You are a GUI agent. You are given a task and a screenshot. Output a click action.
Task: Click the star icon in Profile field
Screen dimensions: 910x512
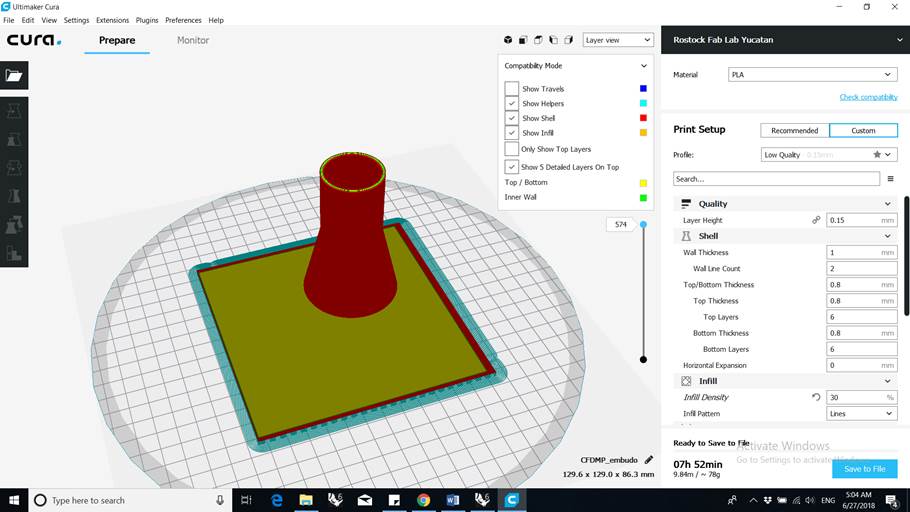(x=877, y=154)
